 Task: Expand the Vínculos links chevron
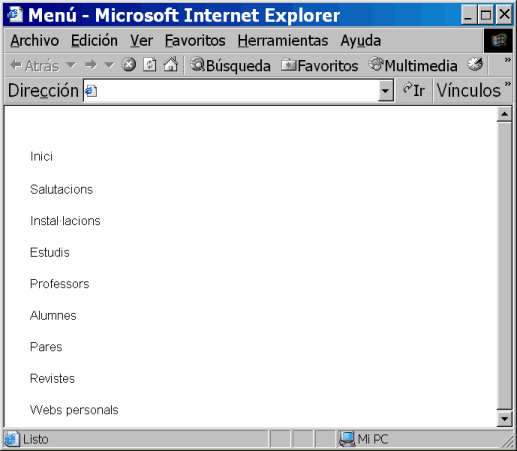point(507,83)
